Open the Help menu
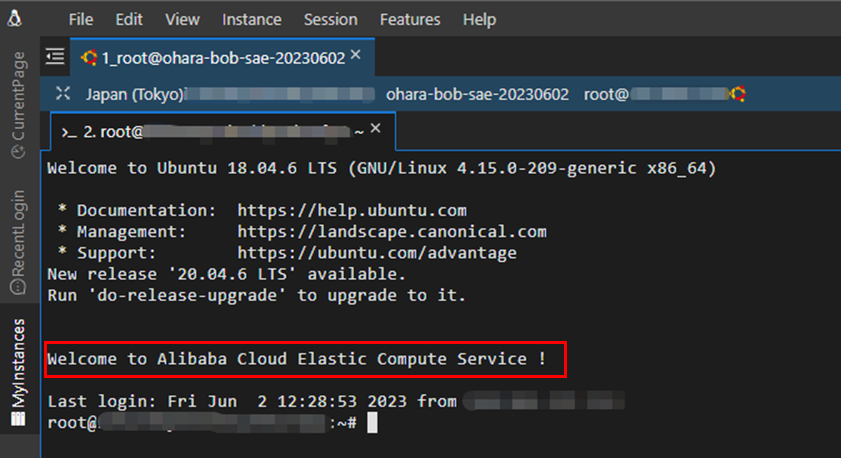This screenshot has width=841, height=458. [x=479, y=19]
